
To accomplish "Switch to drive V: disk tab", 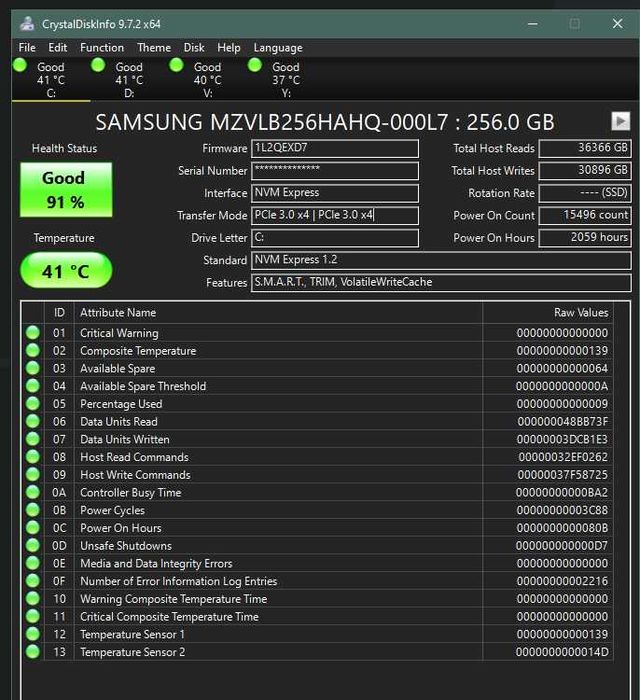I will point(208,79).
